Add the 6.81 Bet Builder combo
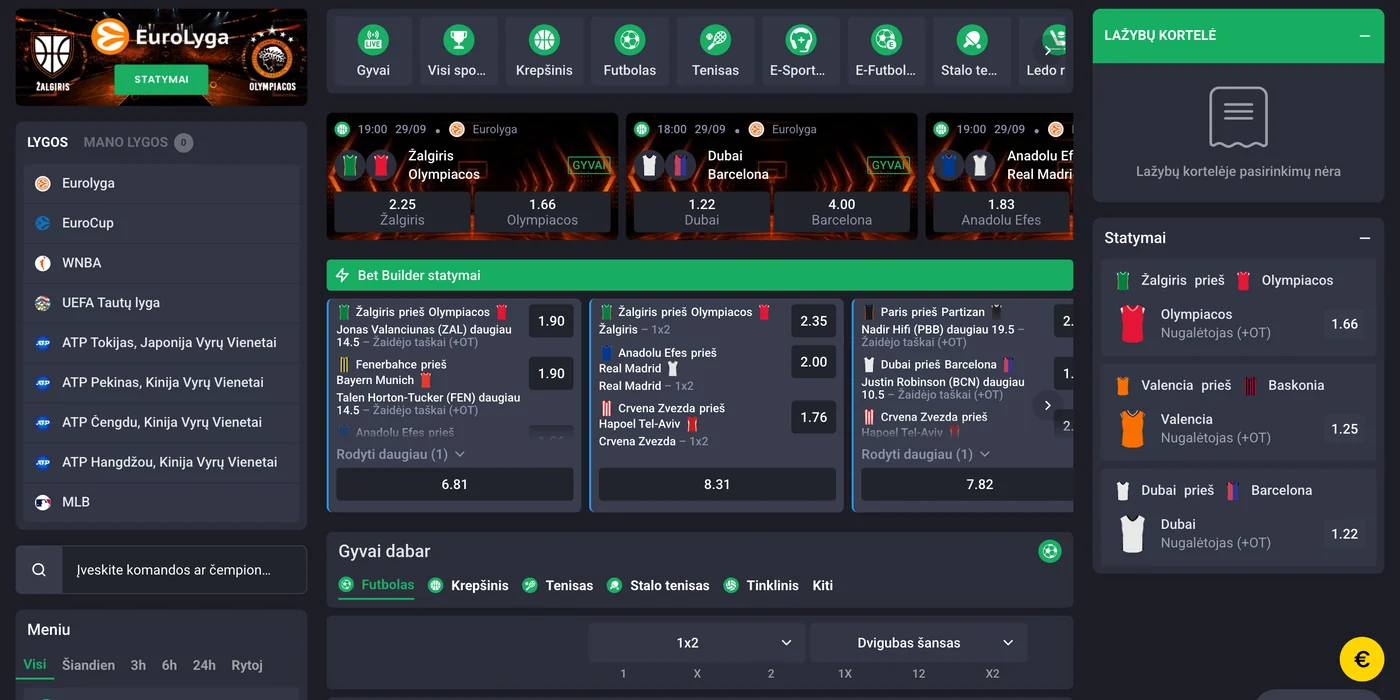 [x=455, y=484]
